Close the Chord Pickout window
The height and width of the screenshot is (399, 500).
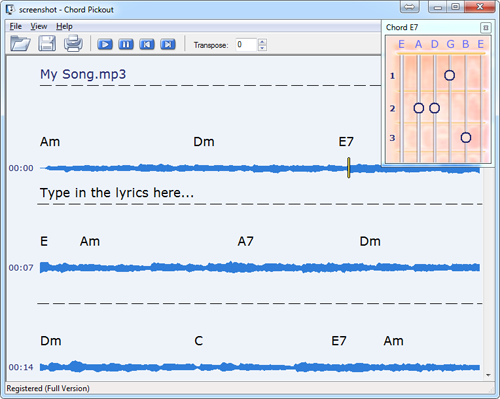coord(480,6)
